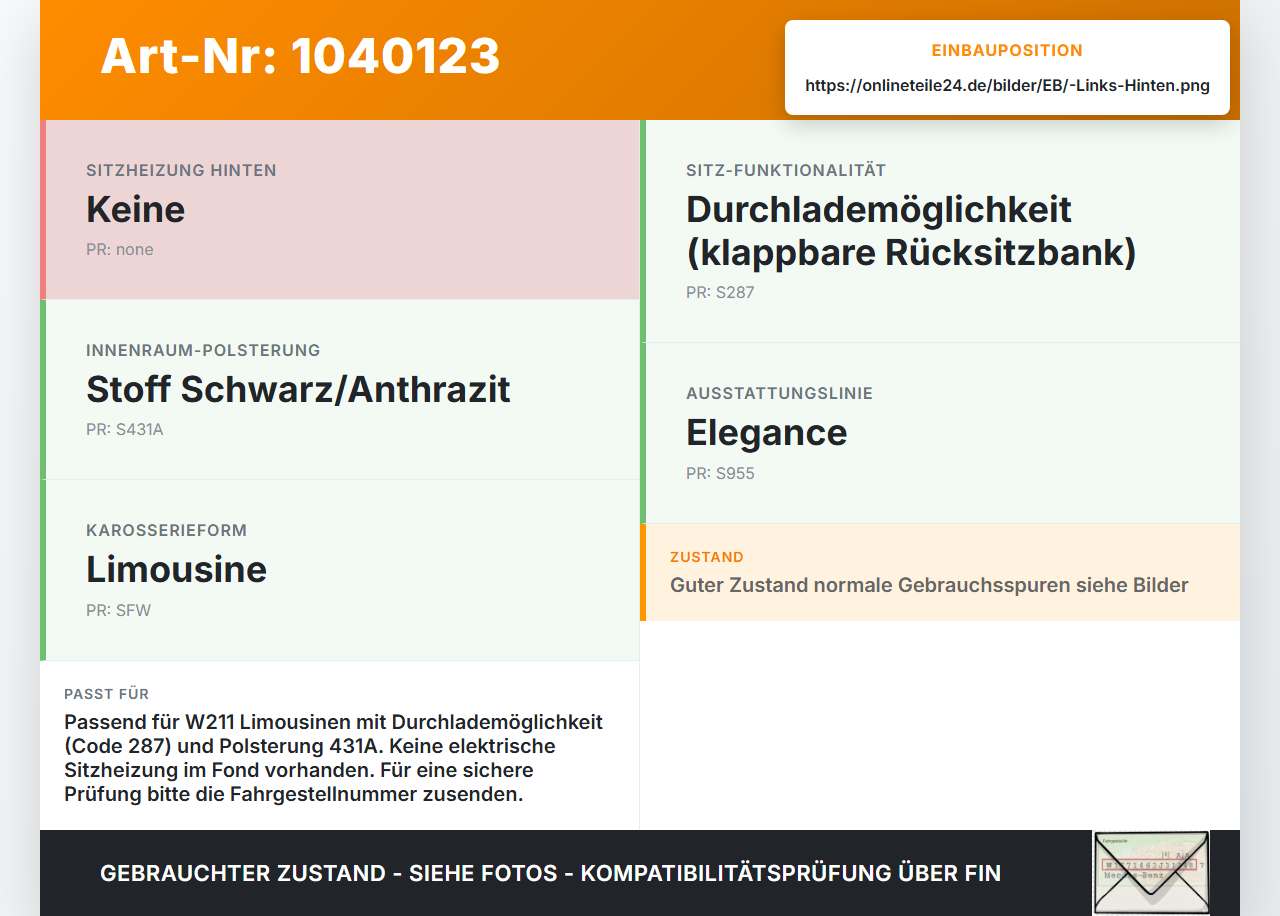Select the value 'Keine'

click(135, 209)
